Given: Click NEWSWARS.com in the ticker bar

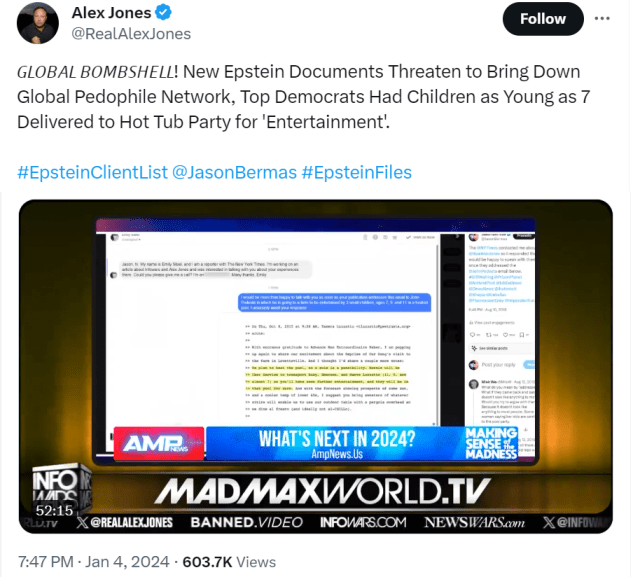Looking at the screenshot, I should coord(474,522).
